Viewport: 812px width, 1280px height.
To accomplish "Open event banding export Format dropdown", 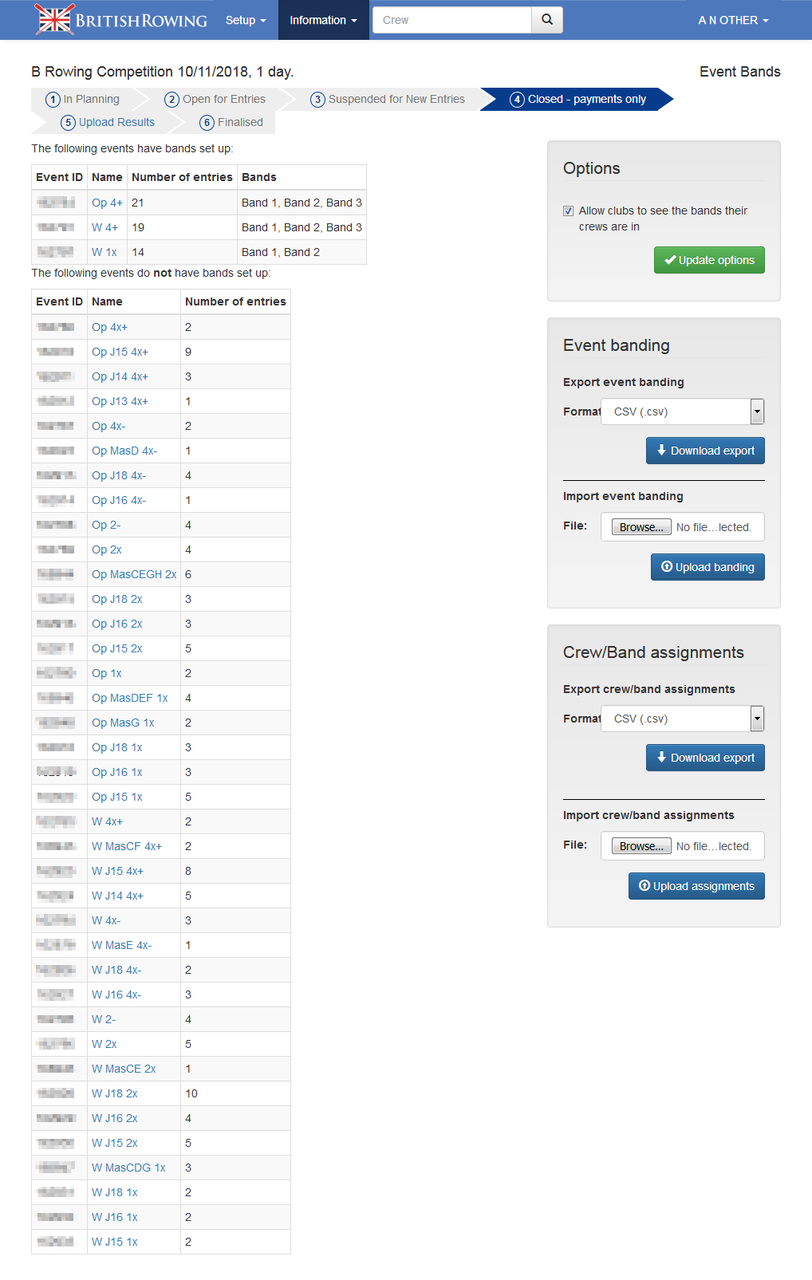I will coord(682,411).
